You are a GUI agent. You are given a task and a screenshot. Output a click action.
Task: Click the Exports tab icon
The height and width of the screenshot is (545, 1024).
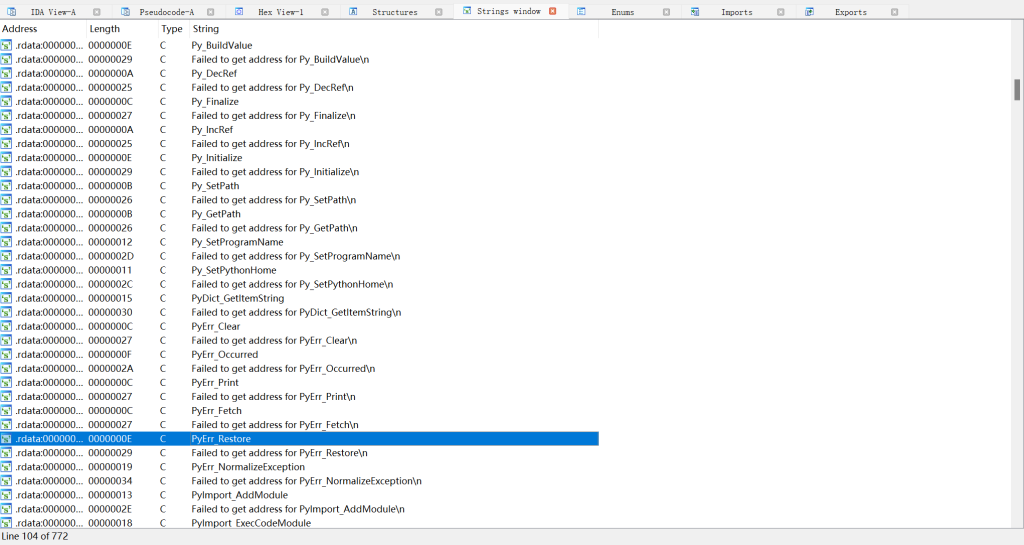point(811,12)
